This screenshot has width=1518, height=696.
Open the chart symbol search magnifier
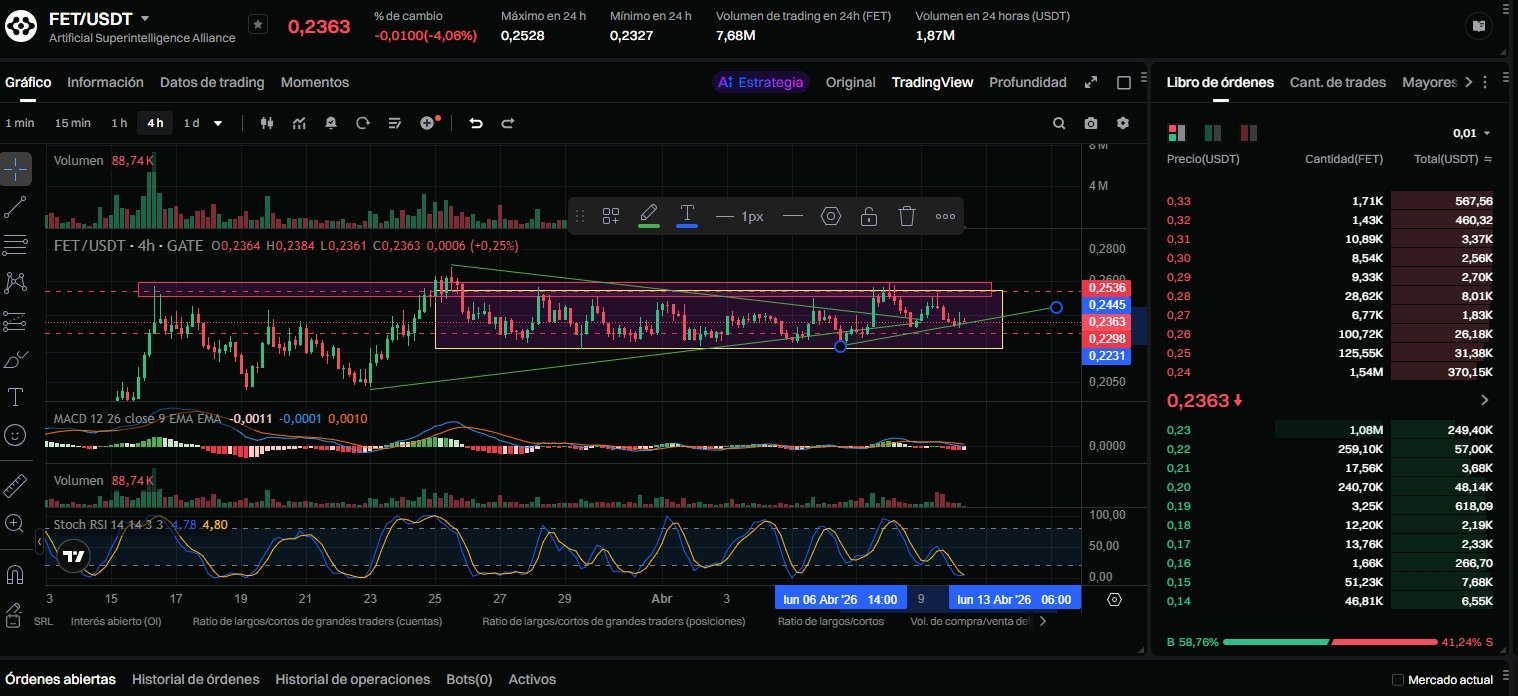[1059, 123]
